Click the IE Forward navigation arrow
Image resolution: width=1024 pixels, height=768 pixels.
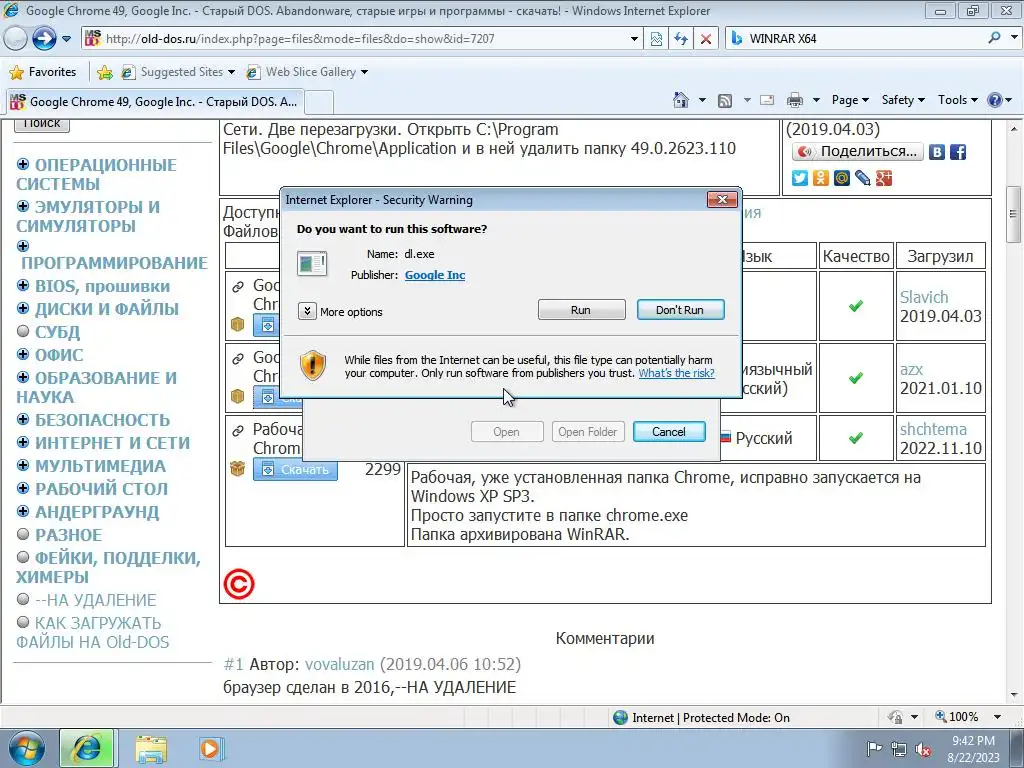coord(44,39)
